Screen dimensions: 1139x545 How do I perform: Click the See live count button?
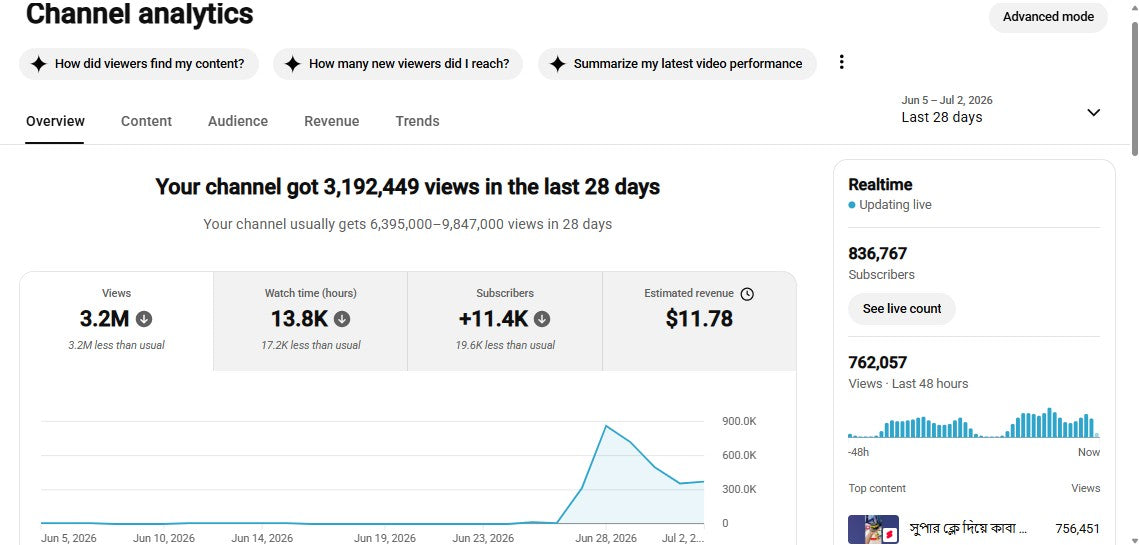point(901,309)
